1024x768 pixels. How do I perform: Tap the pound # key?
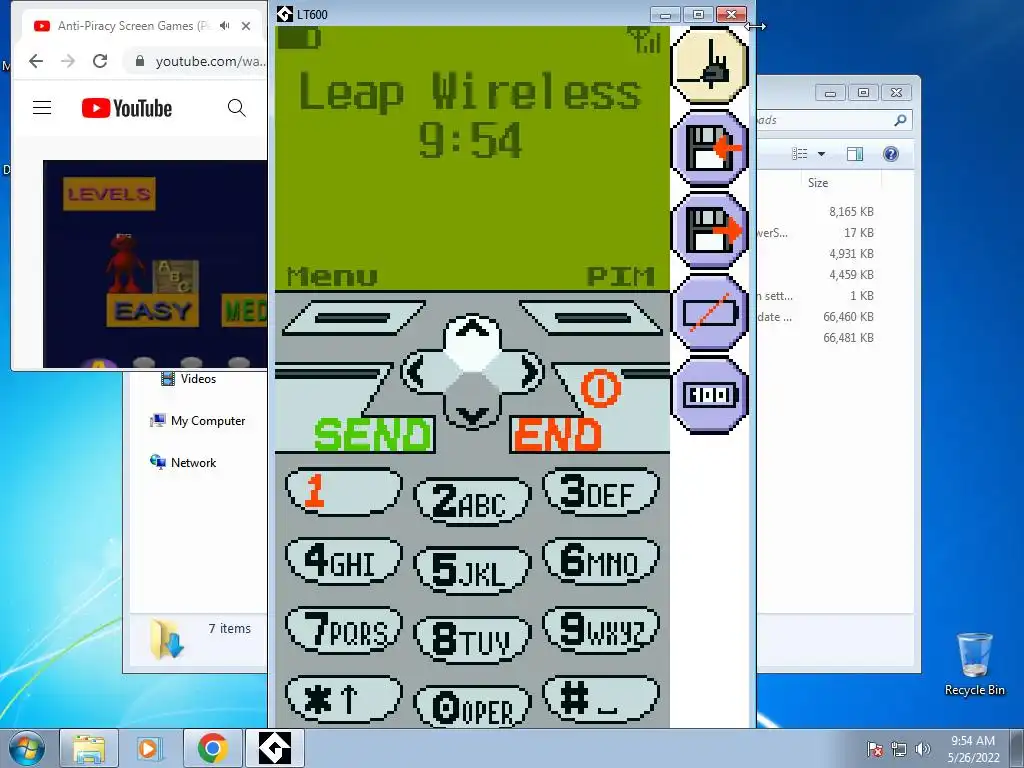coord(601,699)
